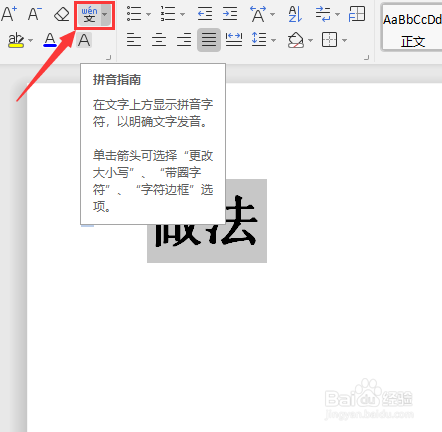Open the shading color dropdown arrow
The height and width of the screenshot is (432, 442).
(x=310, y=40)
